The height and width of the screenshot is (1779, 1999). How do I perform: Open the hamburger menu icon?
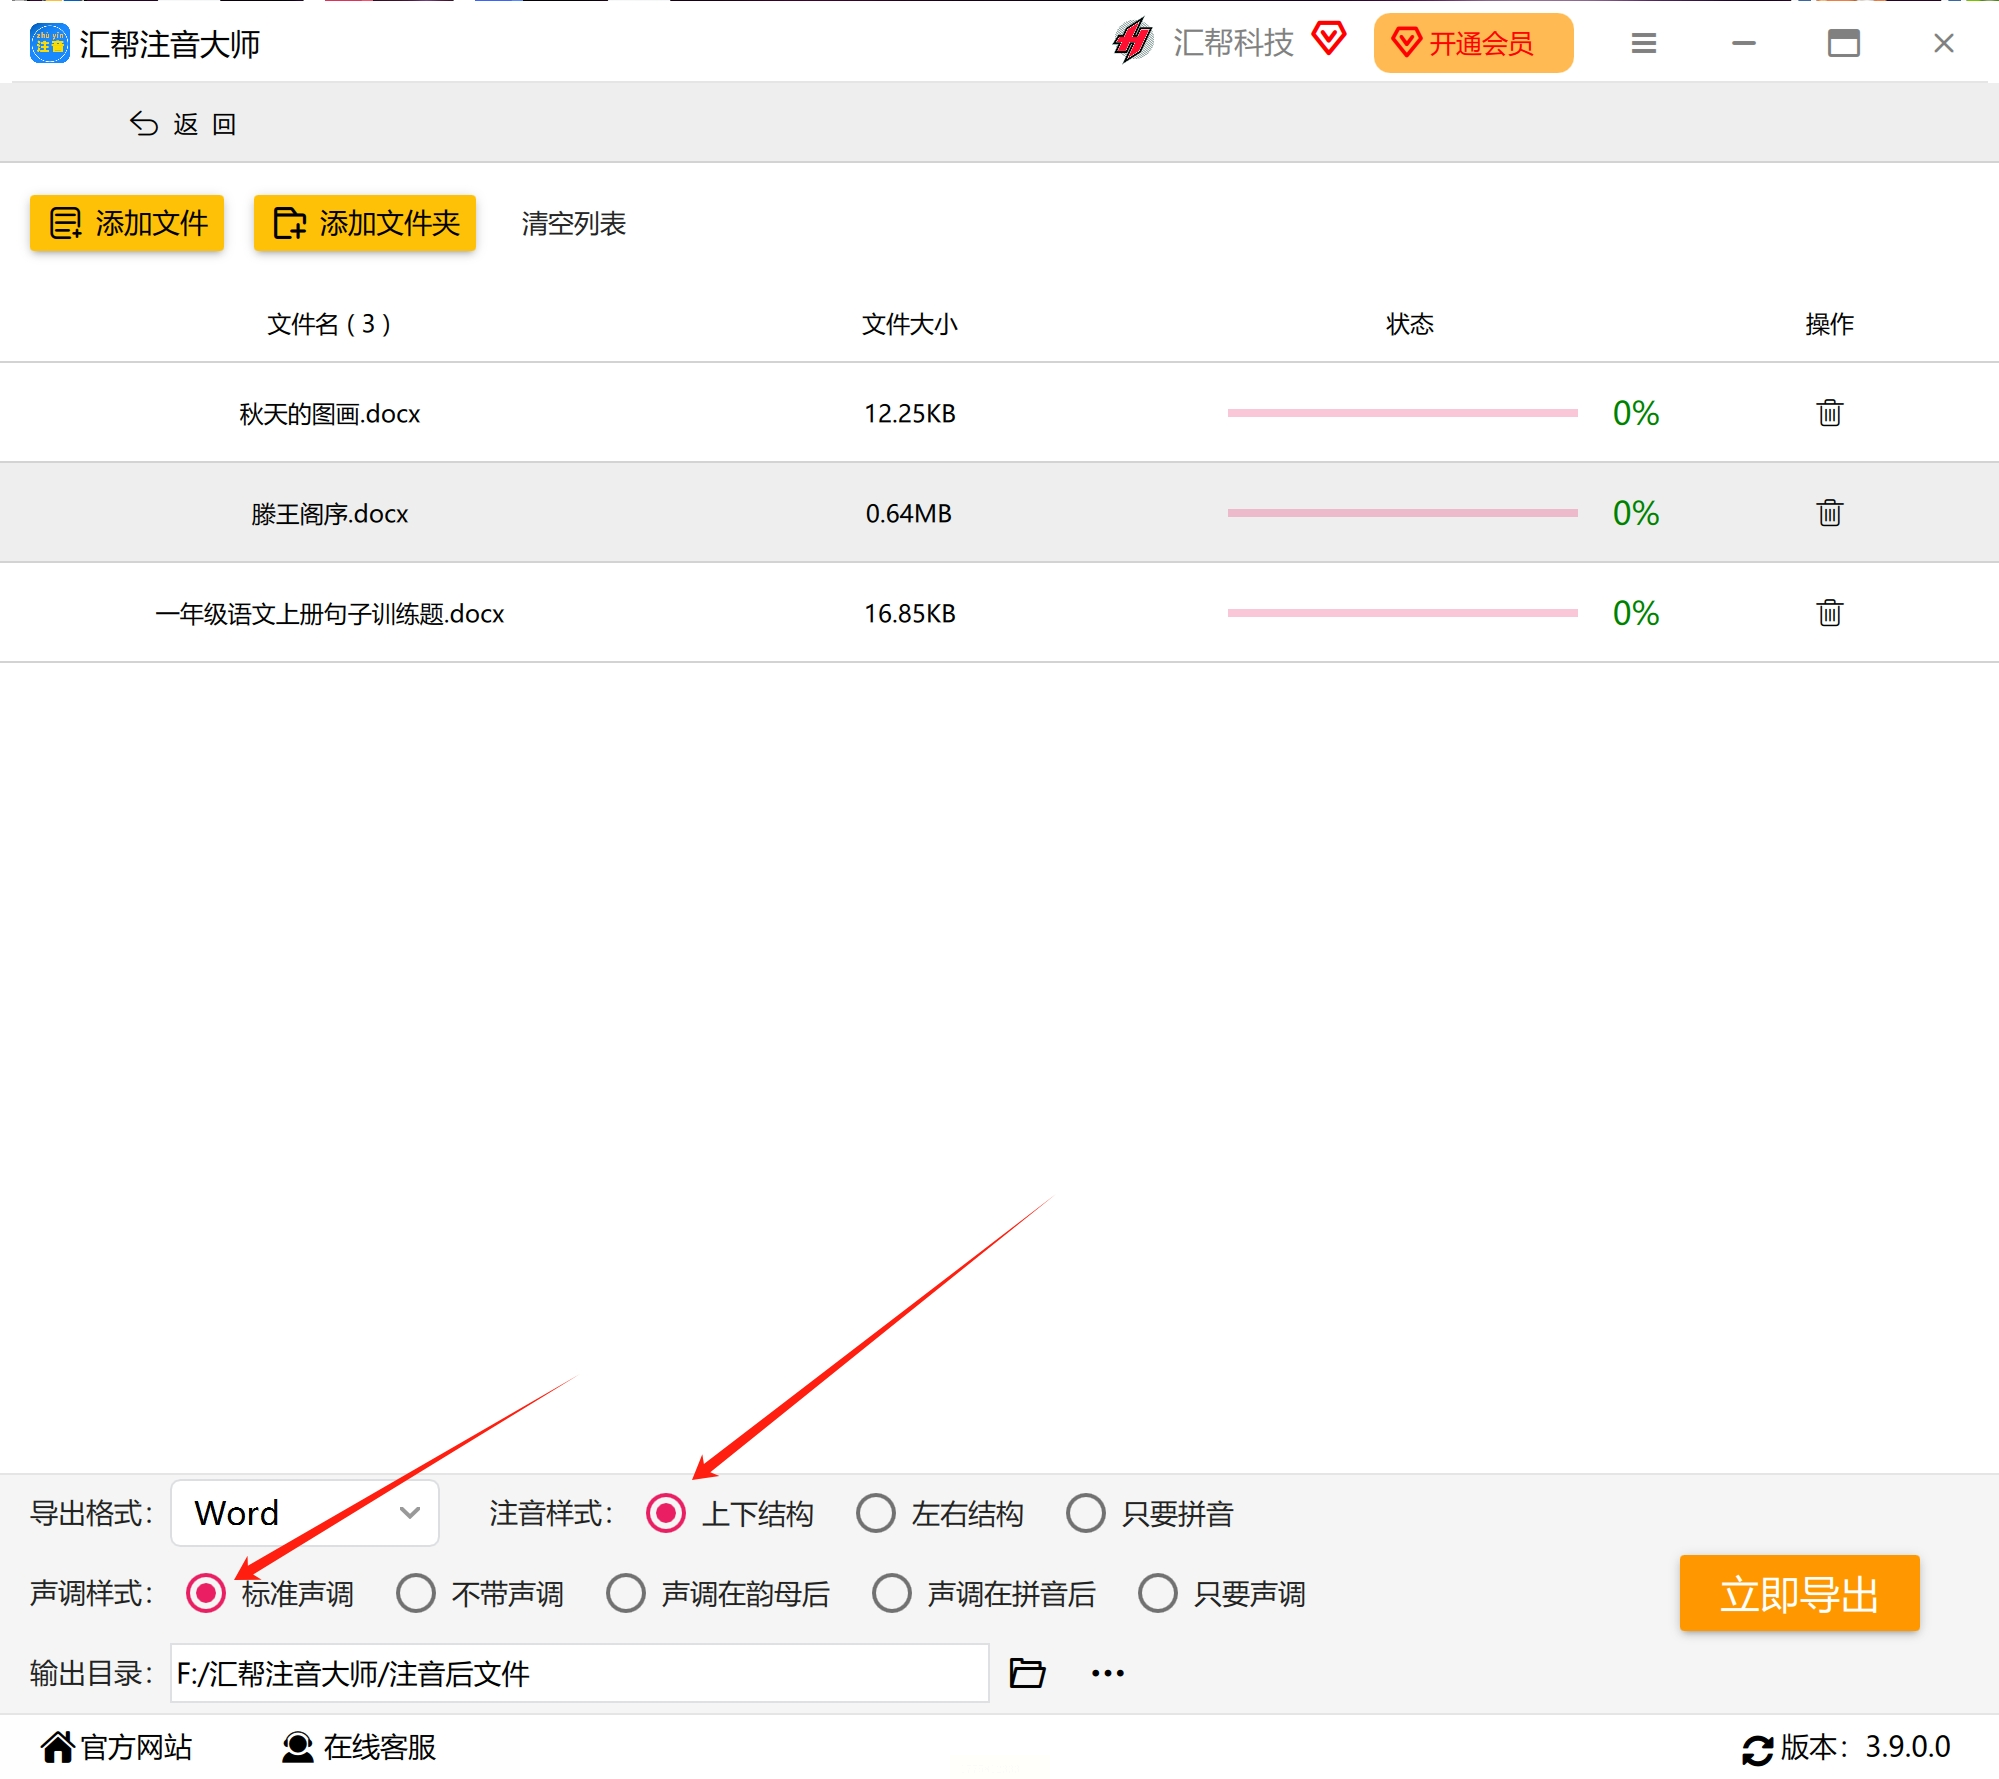[1643, 43]
